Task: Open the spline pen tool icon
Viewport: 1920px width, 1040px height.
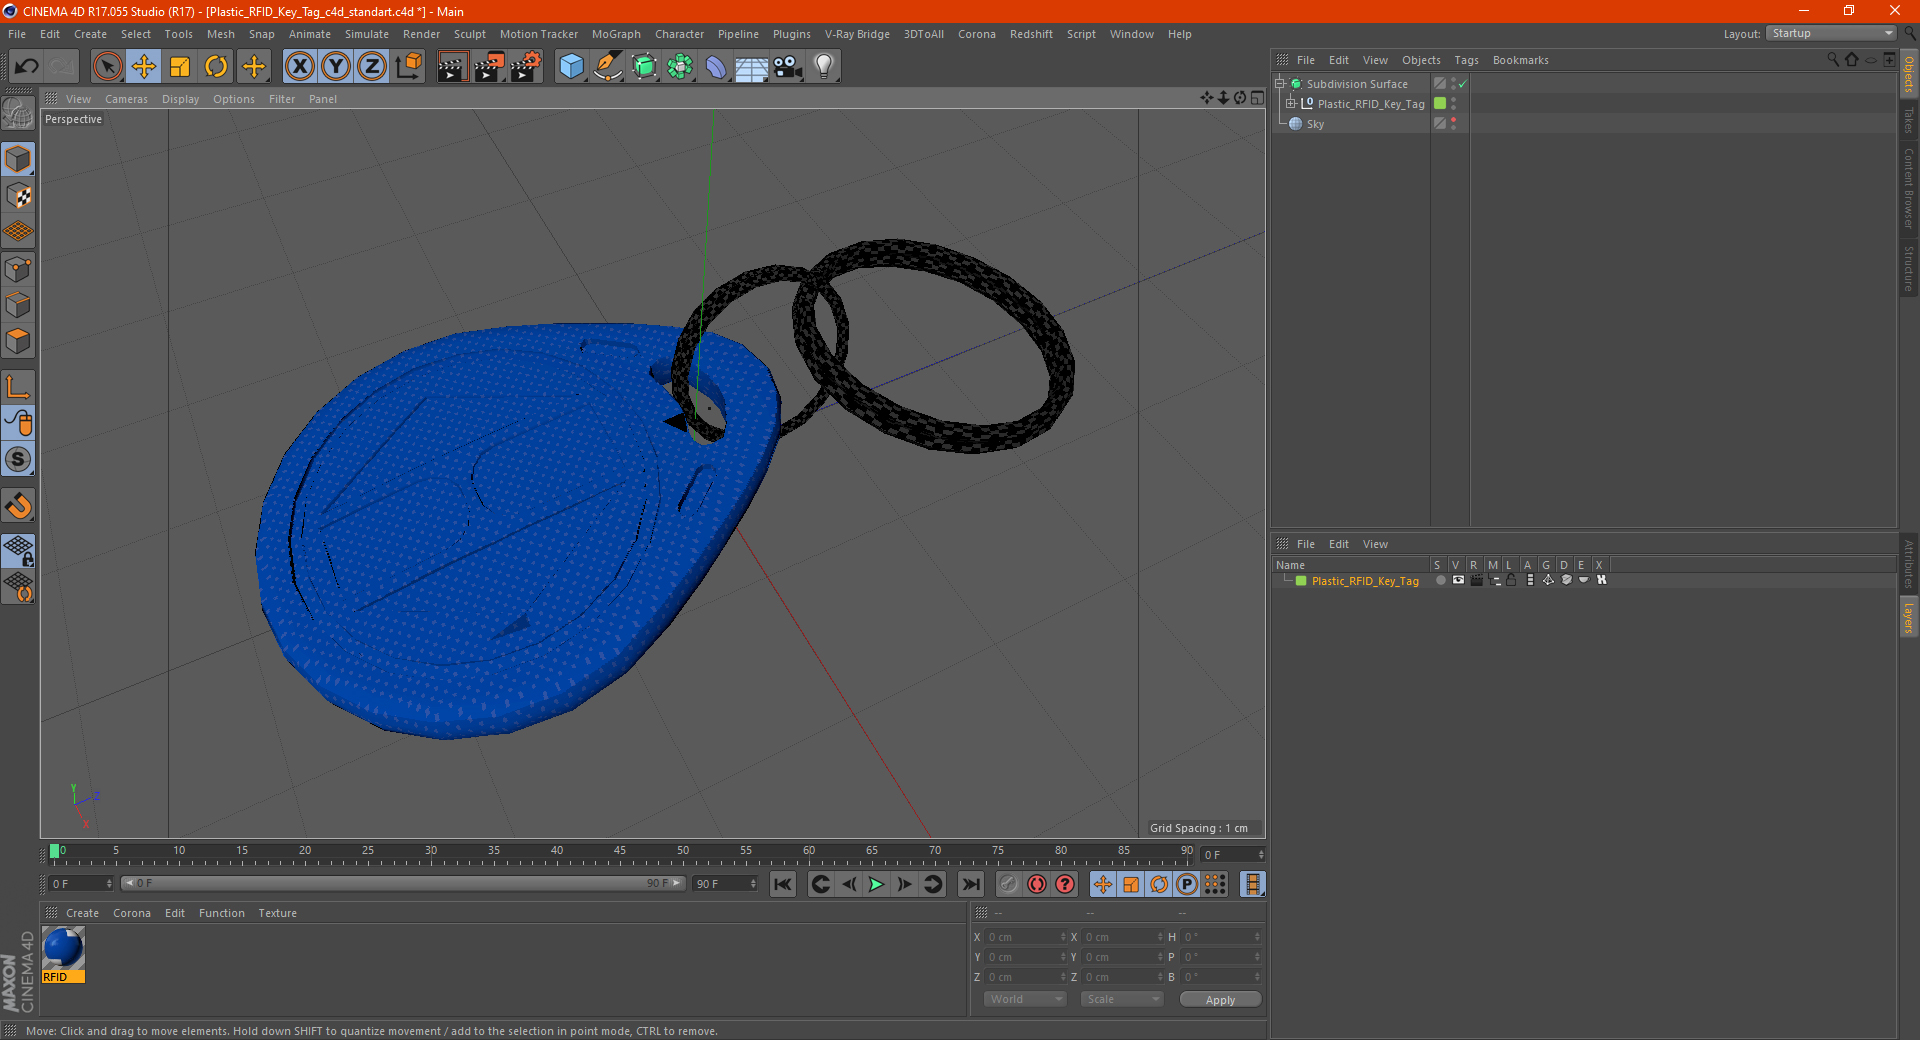Action: (608, 67)
